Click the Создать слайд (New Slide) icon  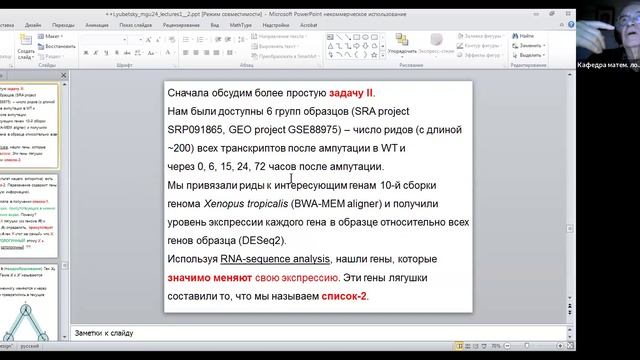(25, 40)
